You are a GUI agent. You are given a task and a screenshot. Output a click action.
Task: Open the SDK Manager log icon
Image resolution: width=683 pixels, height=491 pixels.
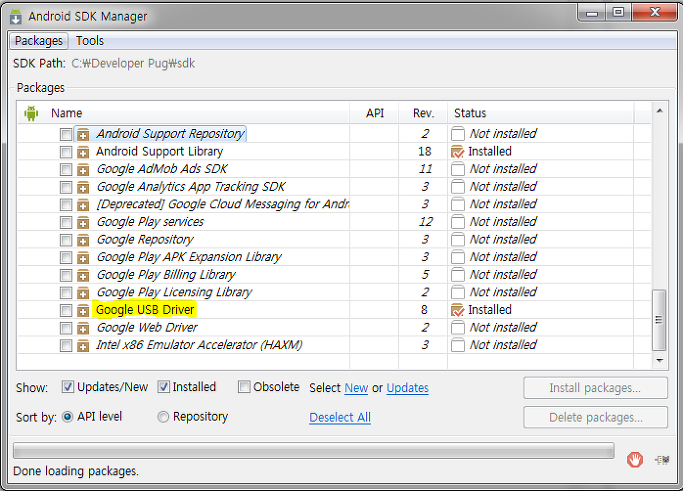coord(662,460)
